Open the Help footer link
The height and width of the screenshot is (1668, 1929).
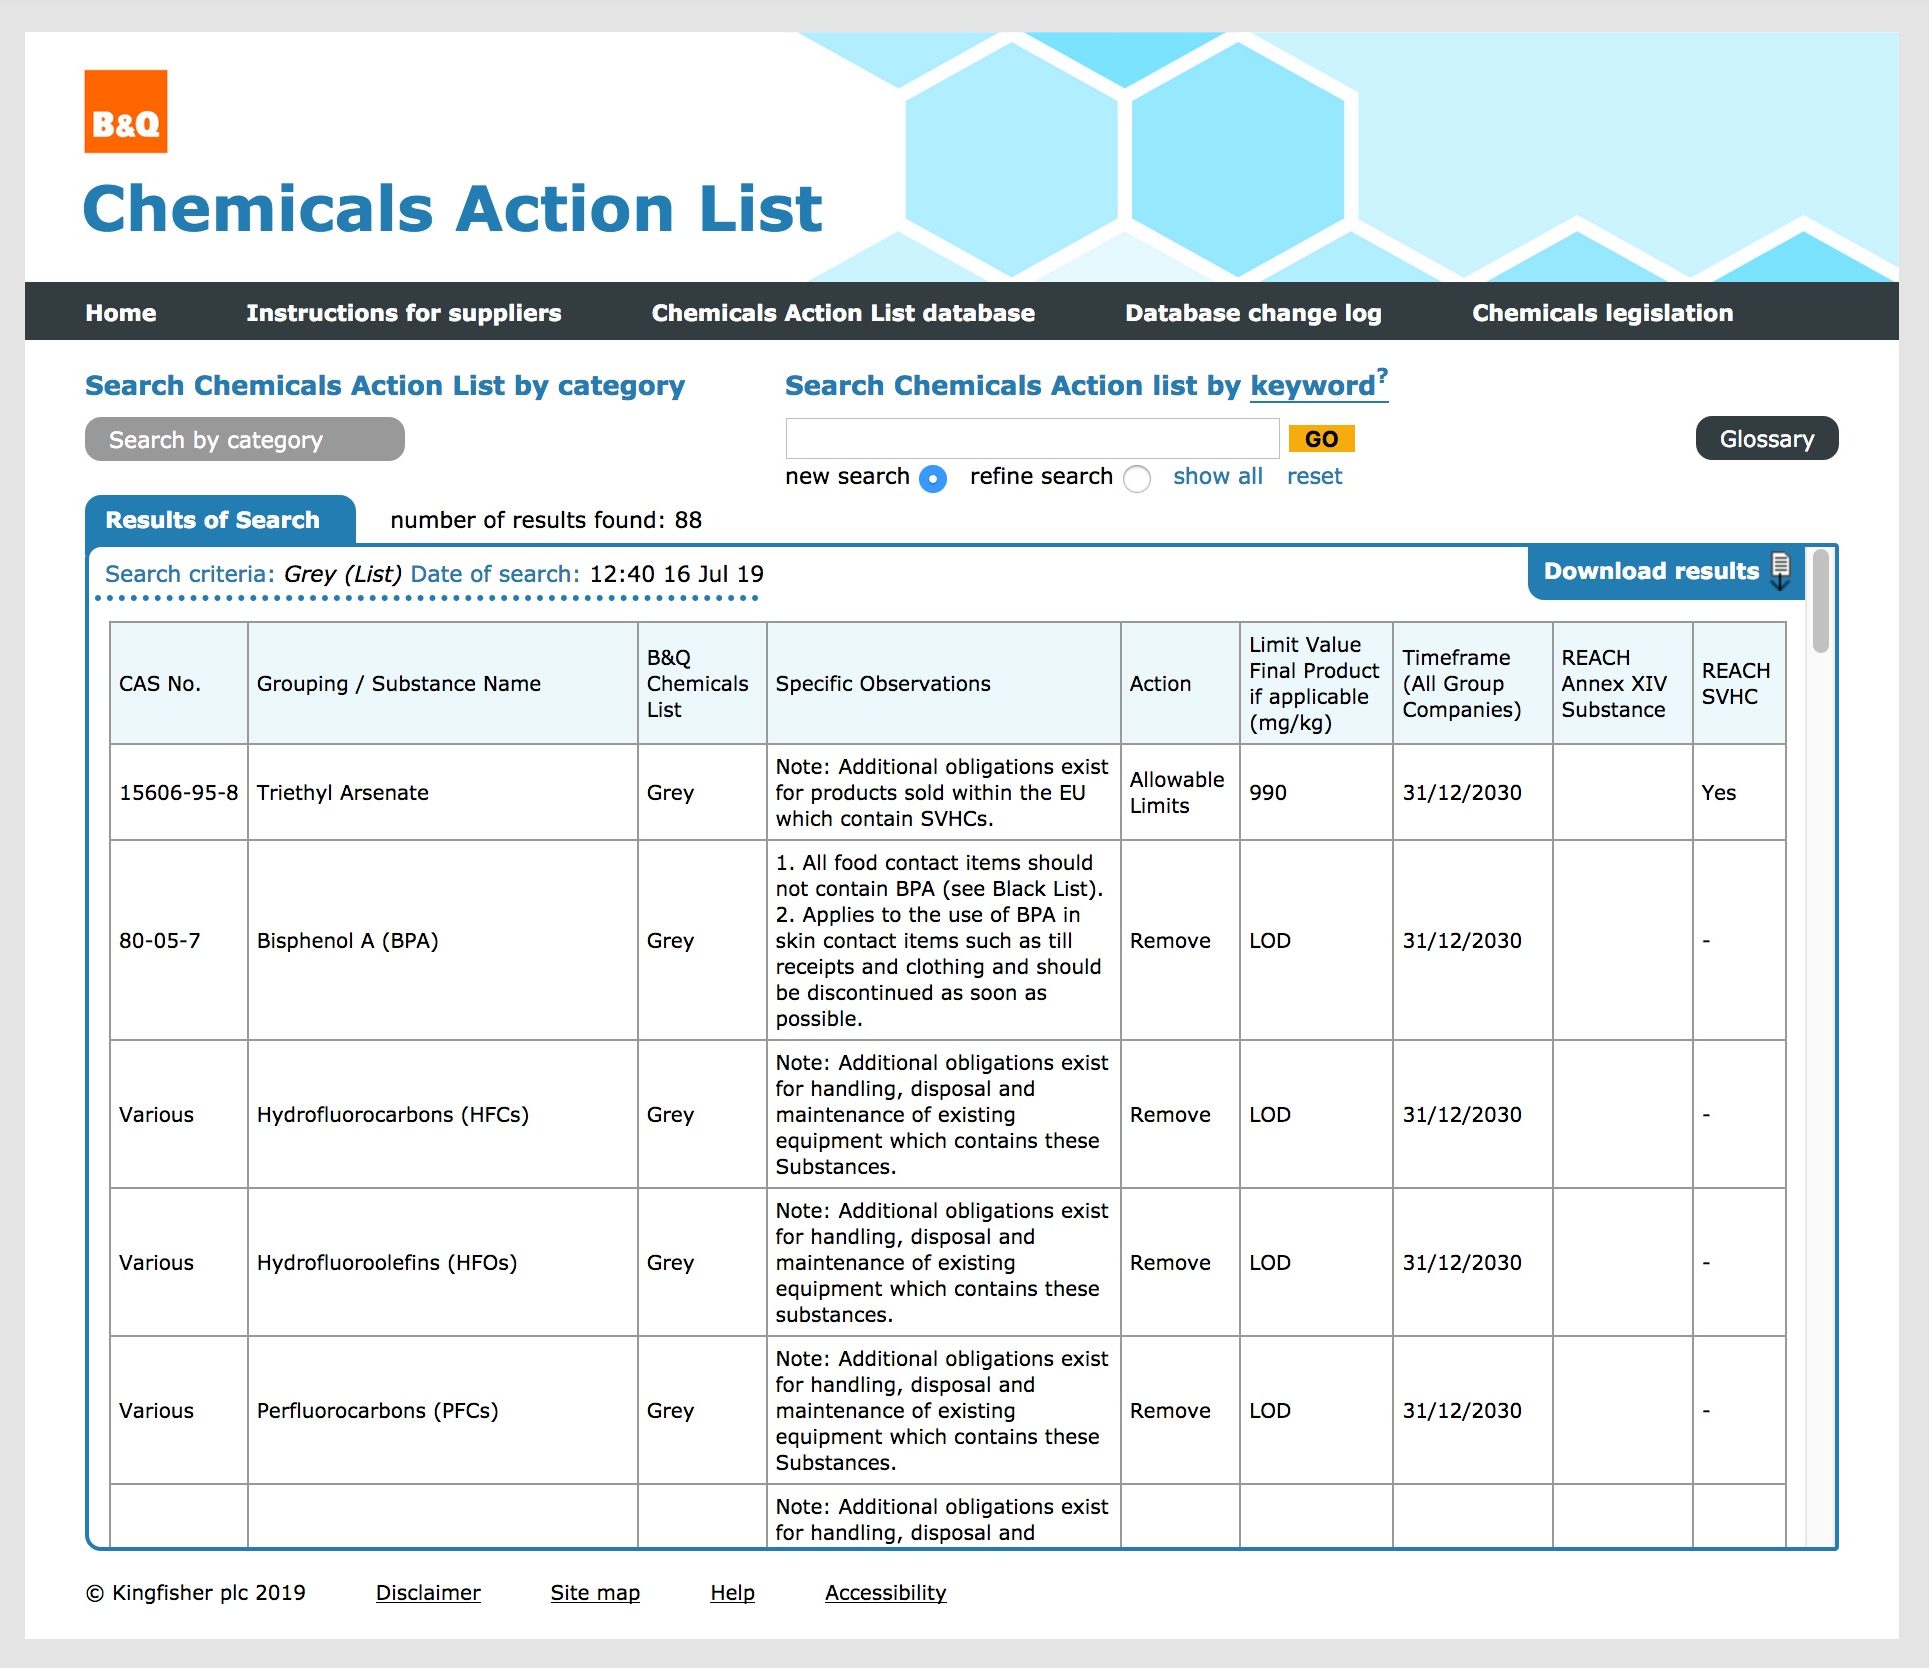[x=732, y=1592]
